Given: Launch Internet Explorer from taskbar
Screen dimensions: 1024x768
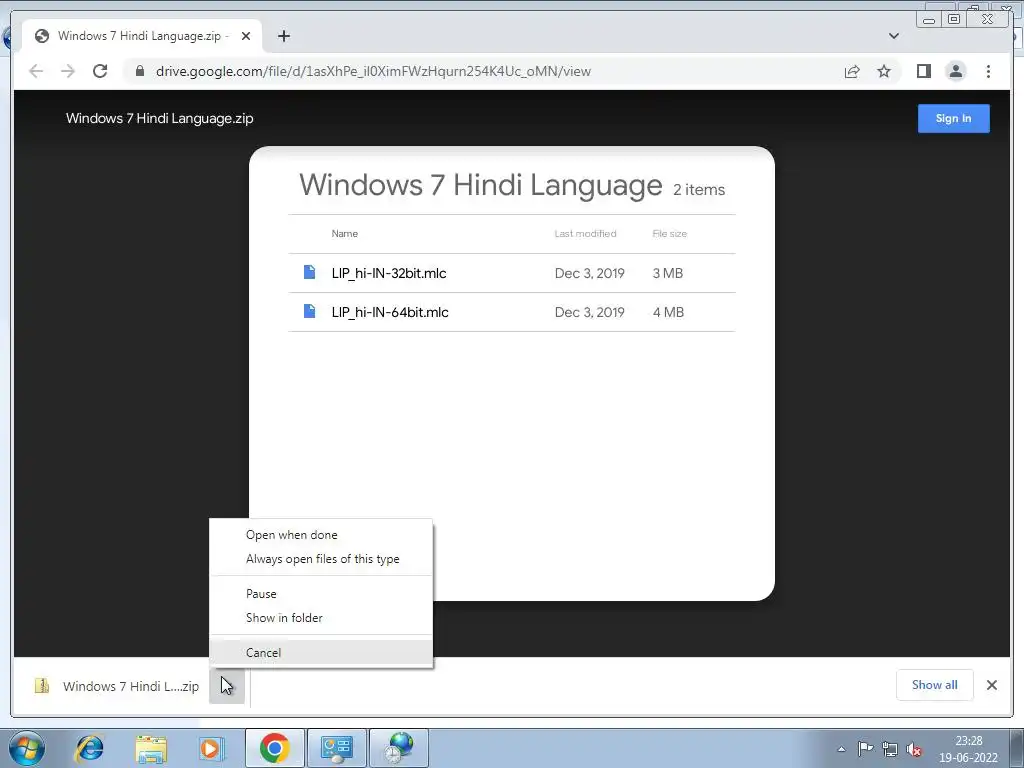Looking at the screenshot, I should coord(89,748).
